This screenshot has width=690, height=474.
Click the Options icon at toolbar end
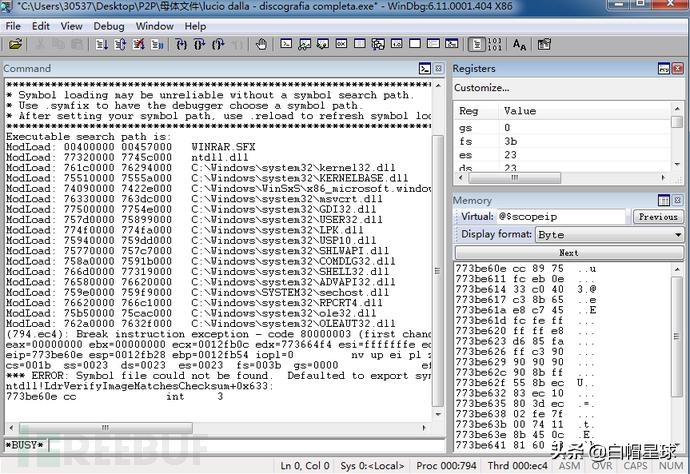pyautogui.click(x=544, y=44)
